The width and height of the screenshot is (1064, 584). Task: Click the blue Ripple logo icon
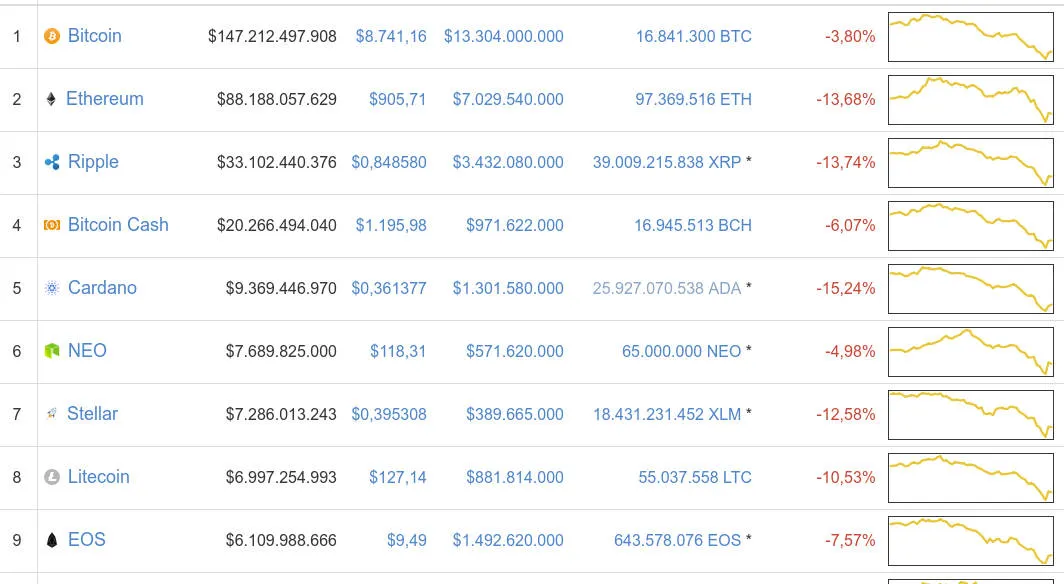52,162
